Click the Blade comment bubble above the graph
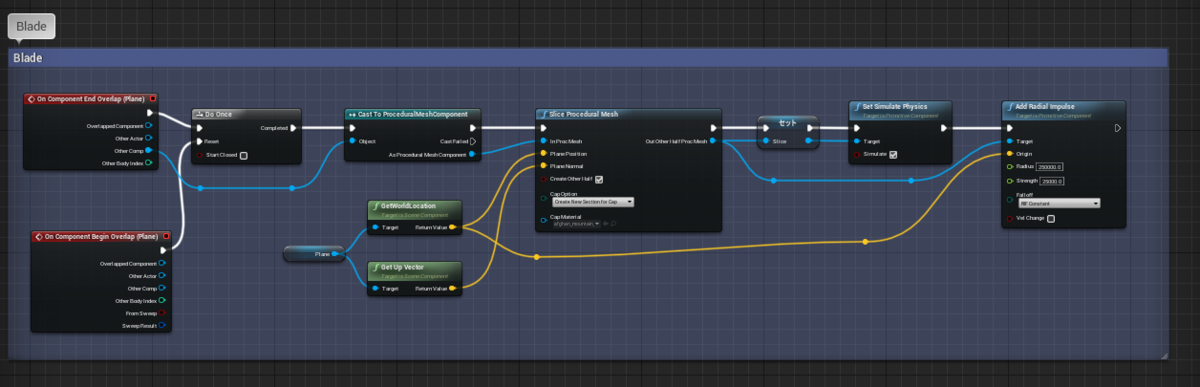Viewport: 1200px width, 387px height. [x=32, y=26]
